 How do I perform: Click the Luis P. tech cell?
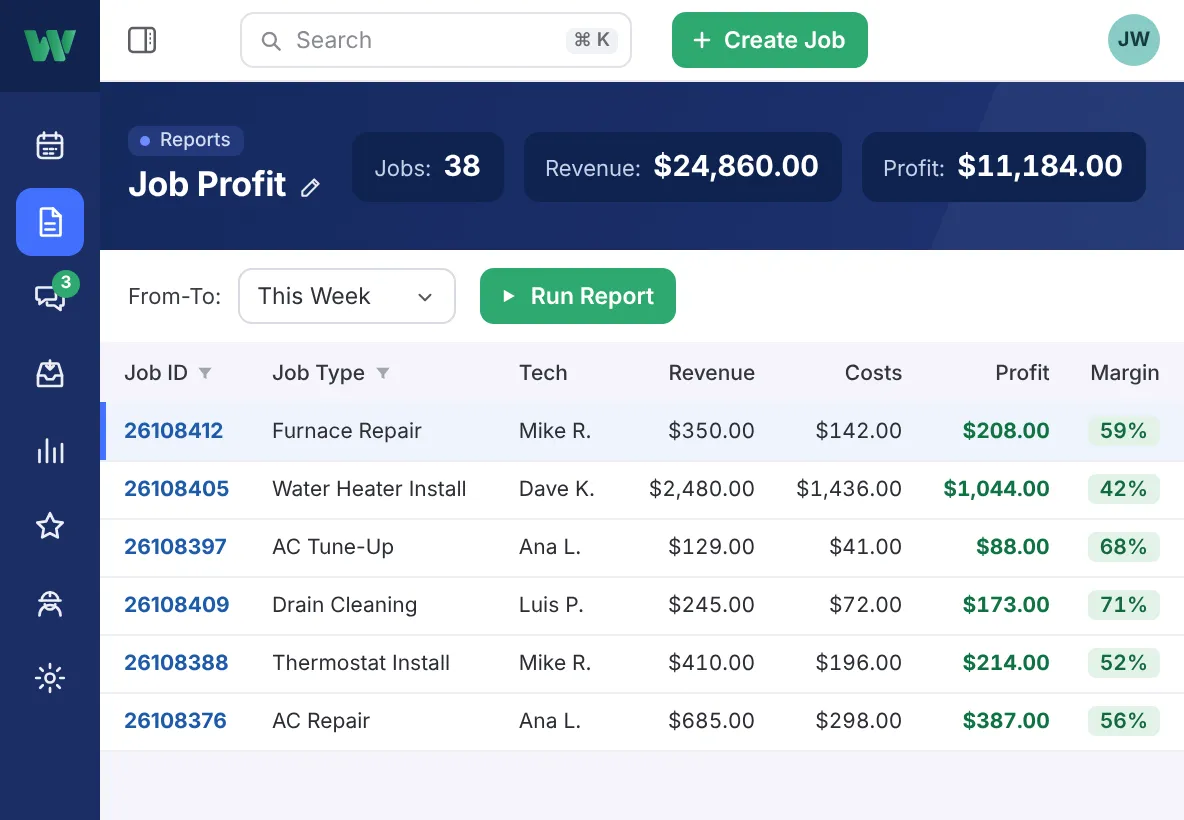(551, 605)
